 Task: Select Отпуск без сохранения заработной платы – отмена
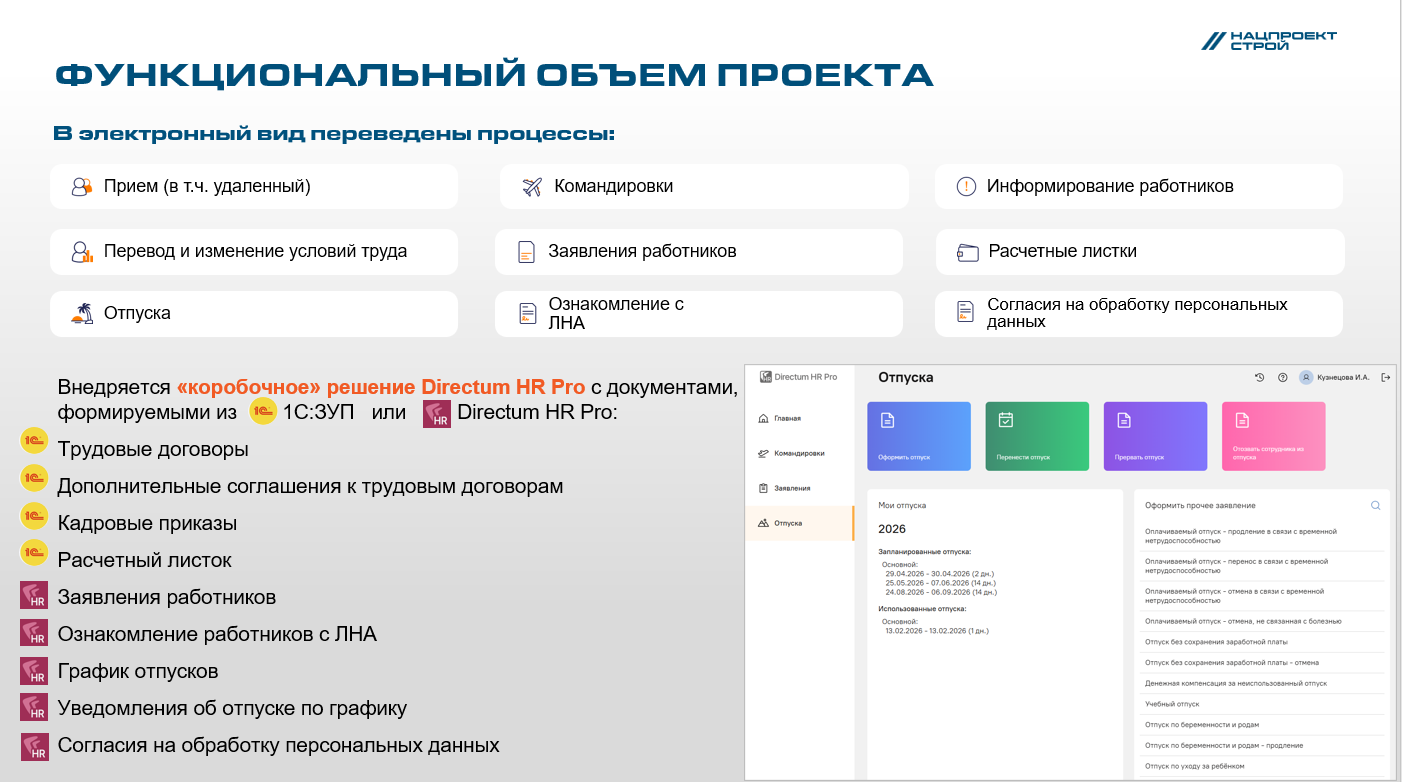pos(1264,662)
